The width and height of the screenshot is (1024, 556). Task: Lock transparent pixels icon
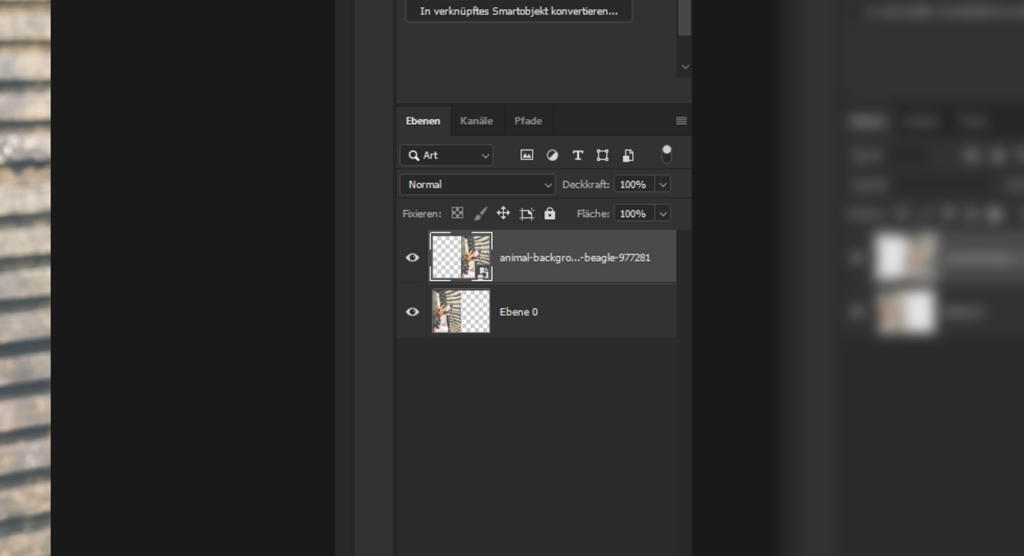pos(457,213)
